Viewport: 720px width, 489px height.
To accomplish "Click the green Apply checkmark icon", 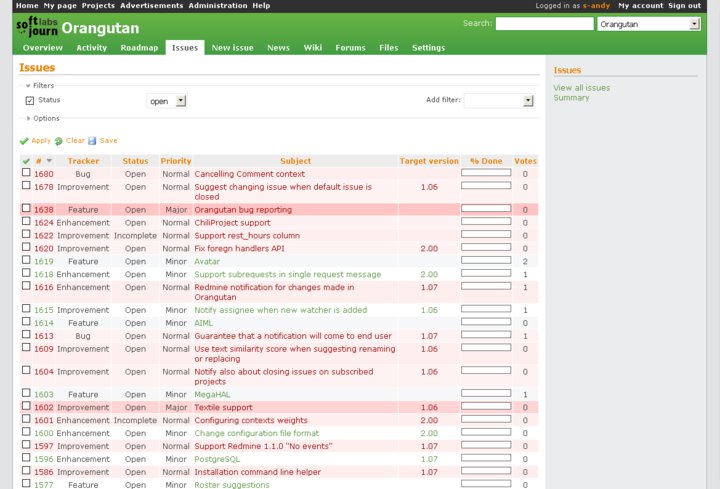I will [x=24, y=141].
